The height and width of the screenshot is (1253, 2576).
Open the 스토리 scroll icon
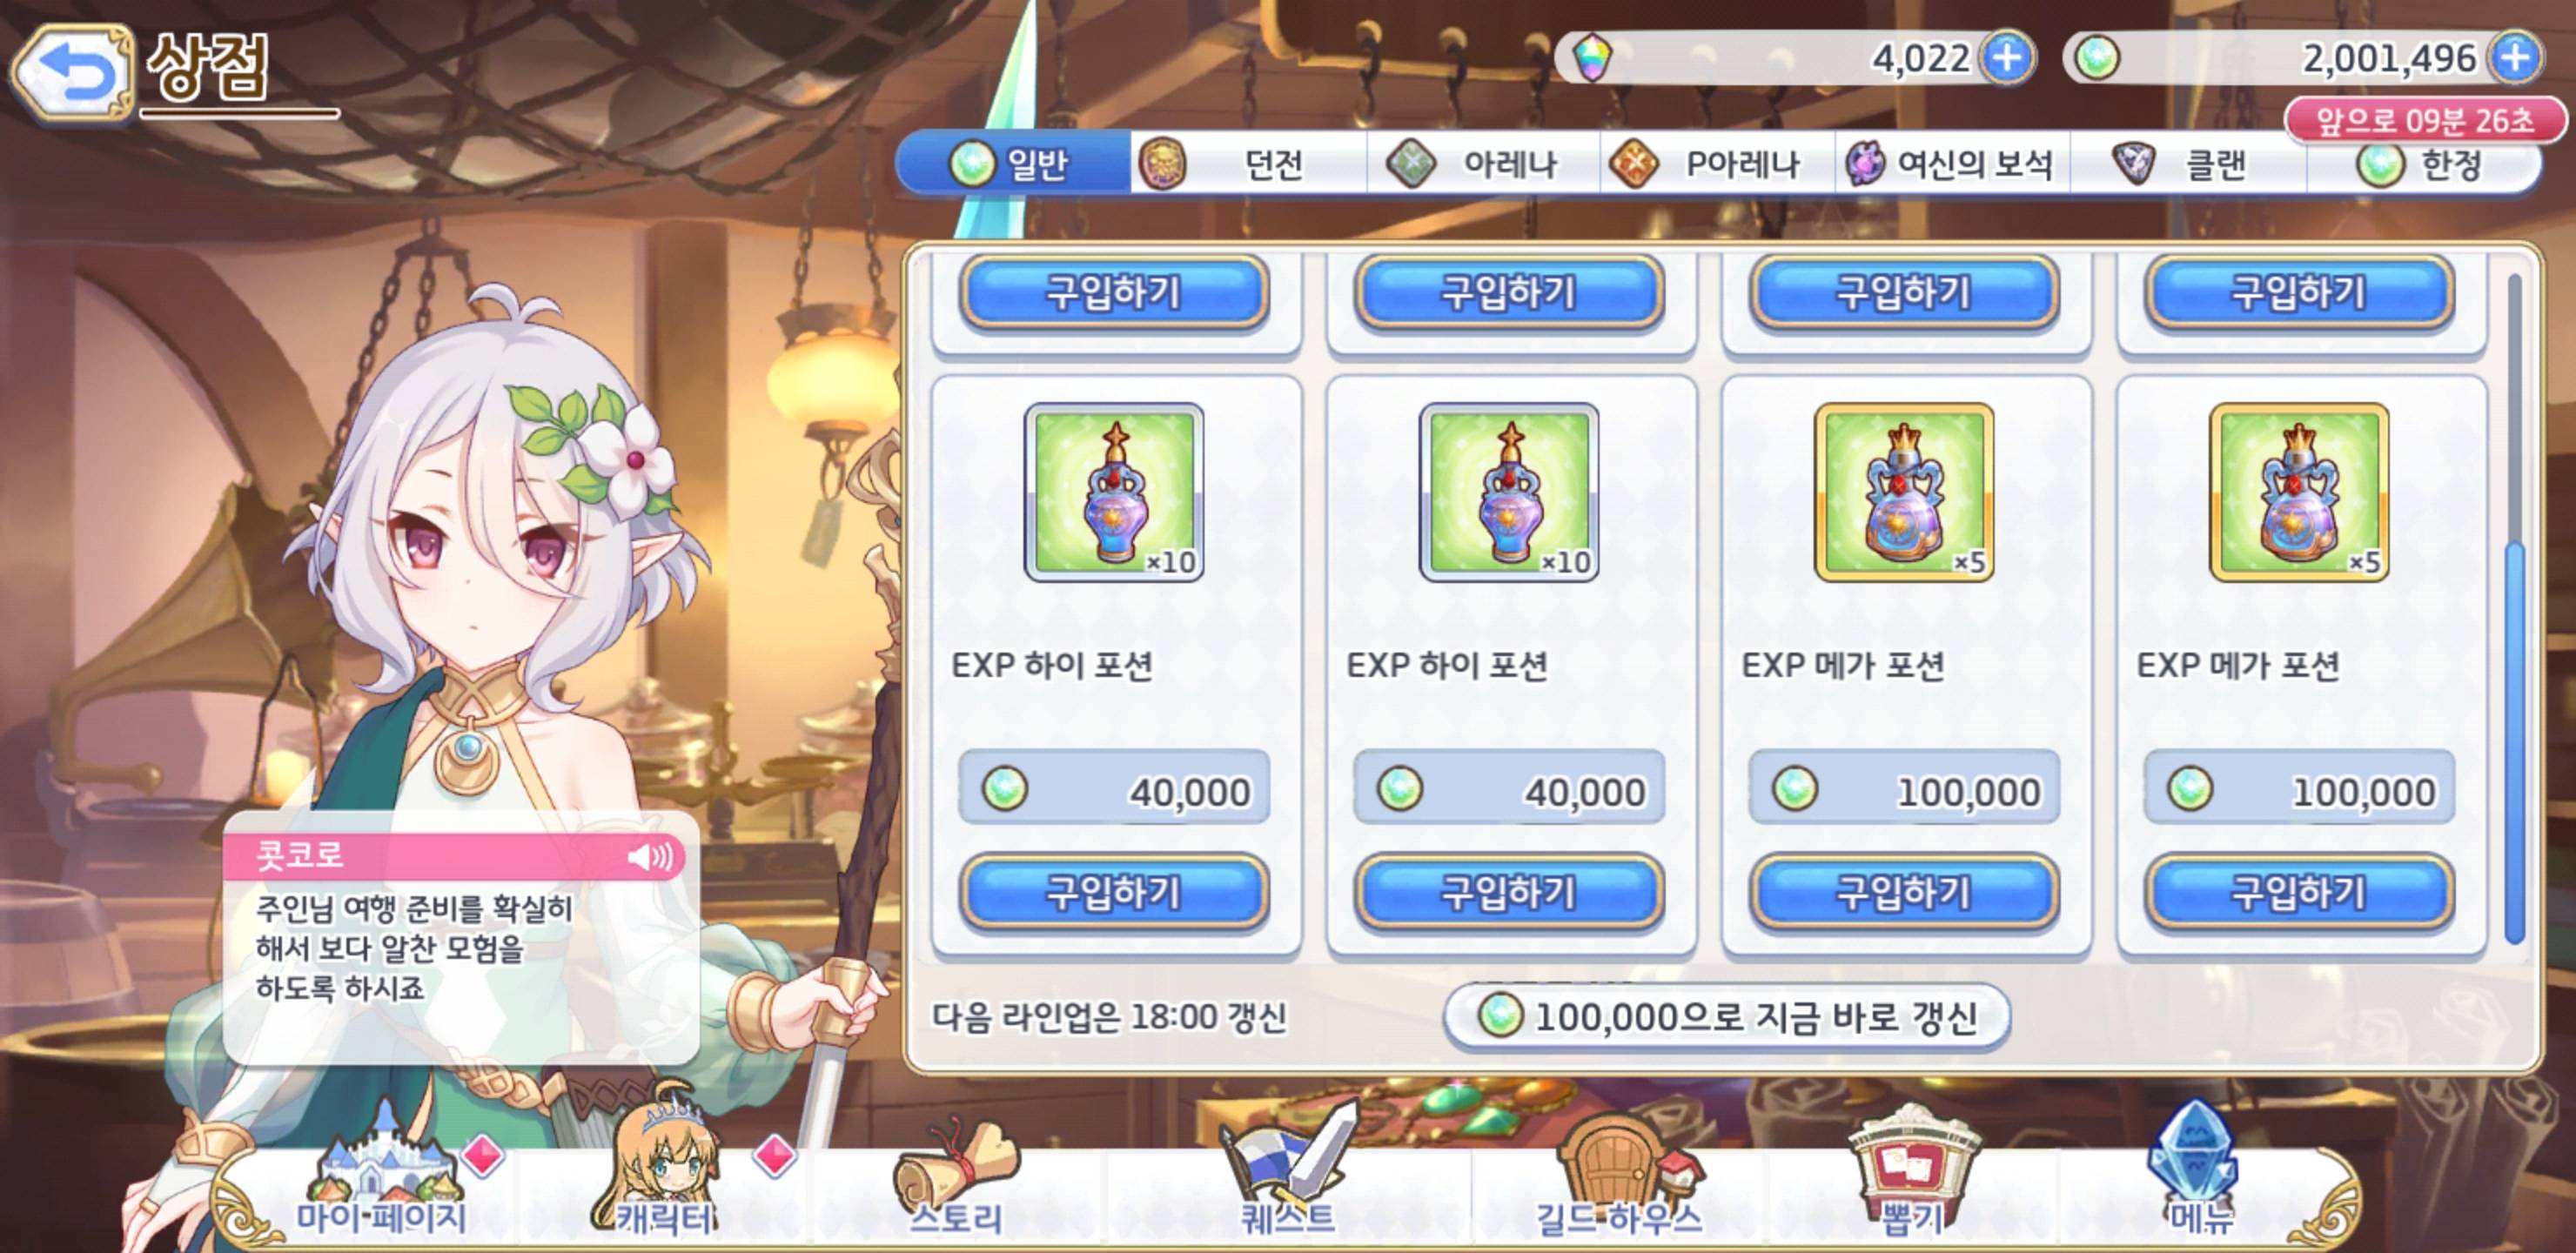click(x=955, y=1180)
